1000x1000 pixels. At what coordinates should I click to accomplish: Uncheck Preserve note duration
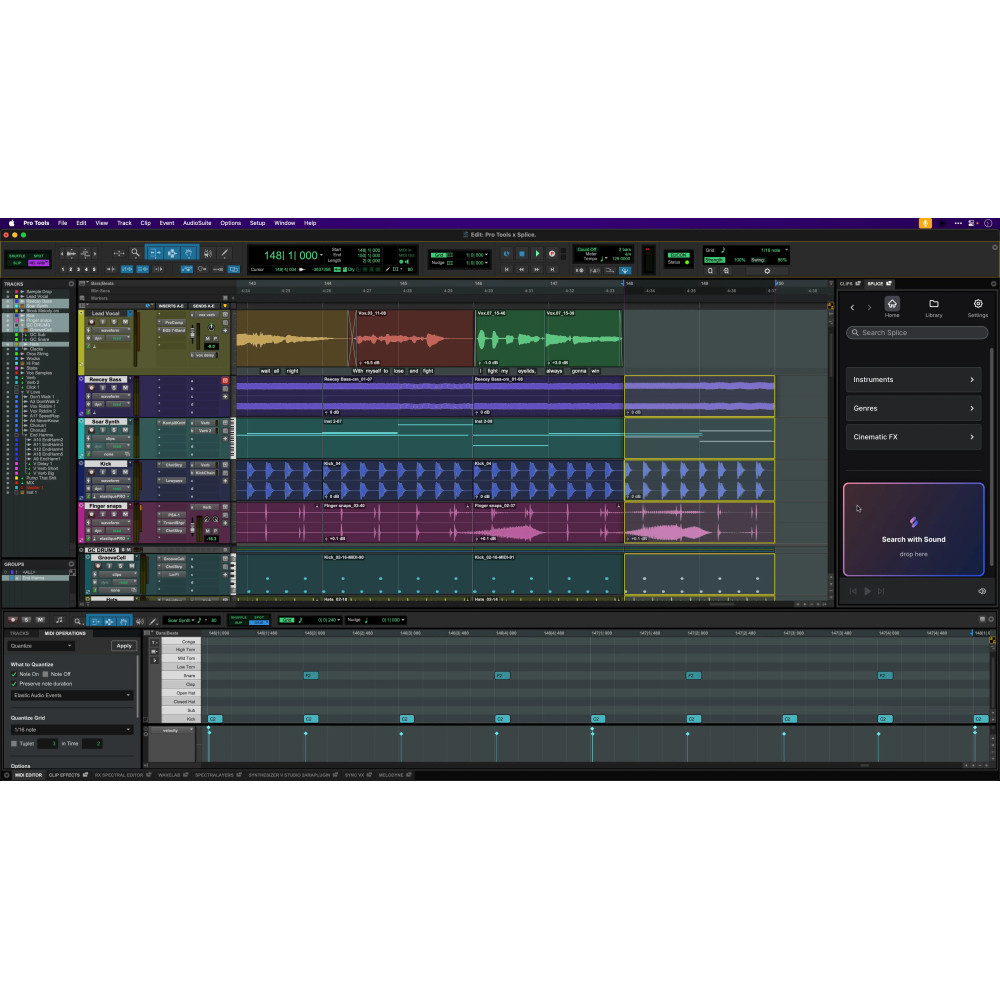[x=14, y=684]
